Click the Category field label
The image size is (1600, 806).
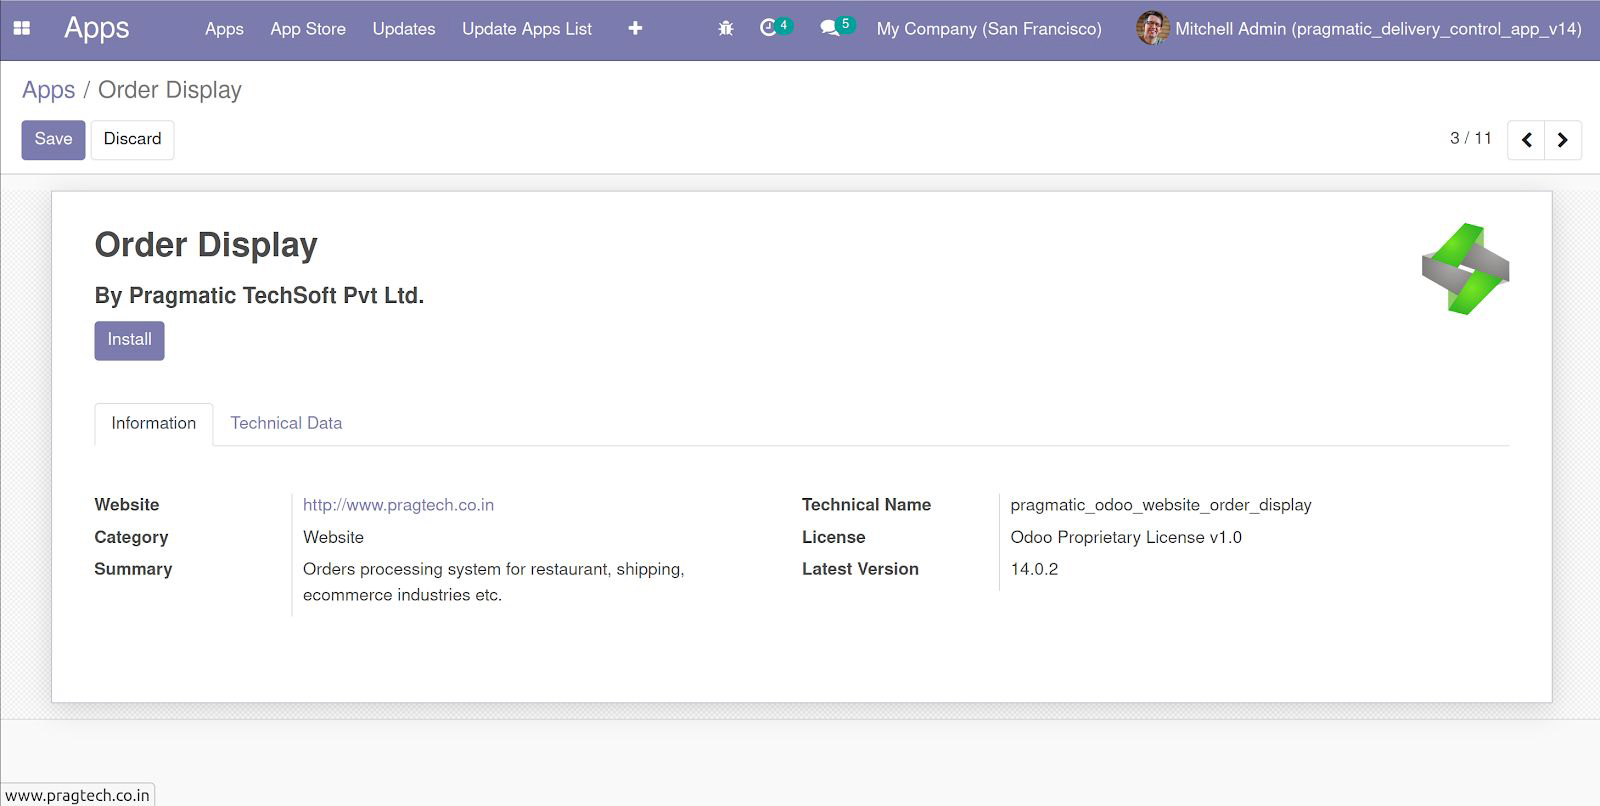[x=131, y=537]
